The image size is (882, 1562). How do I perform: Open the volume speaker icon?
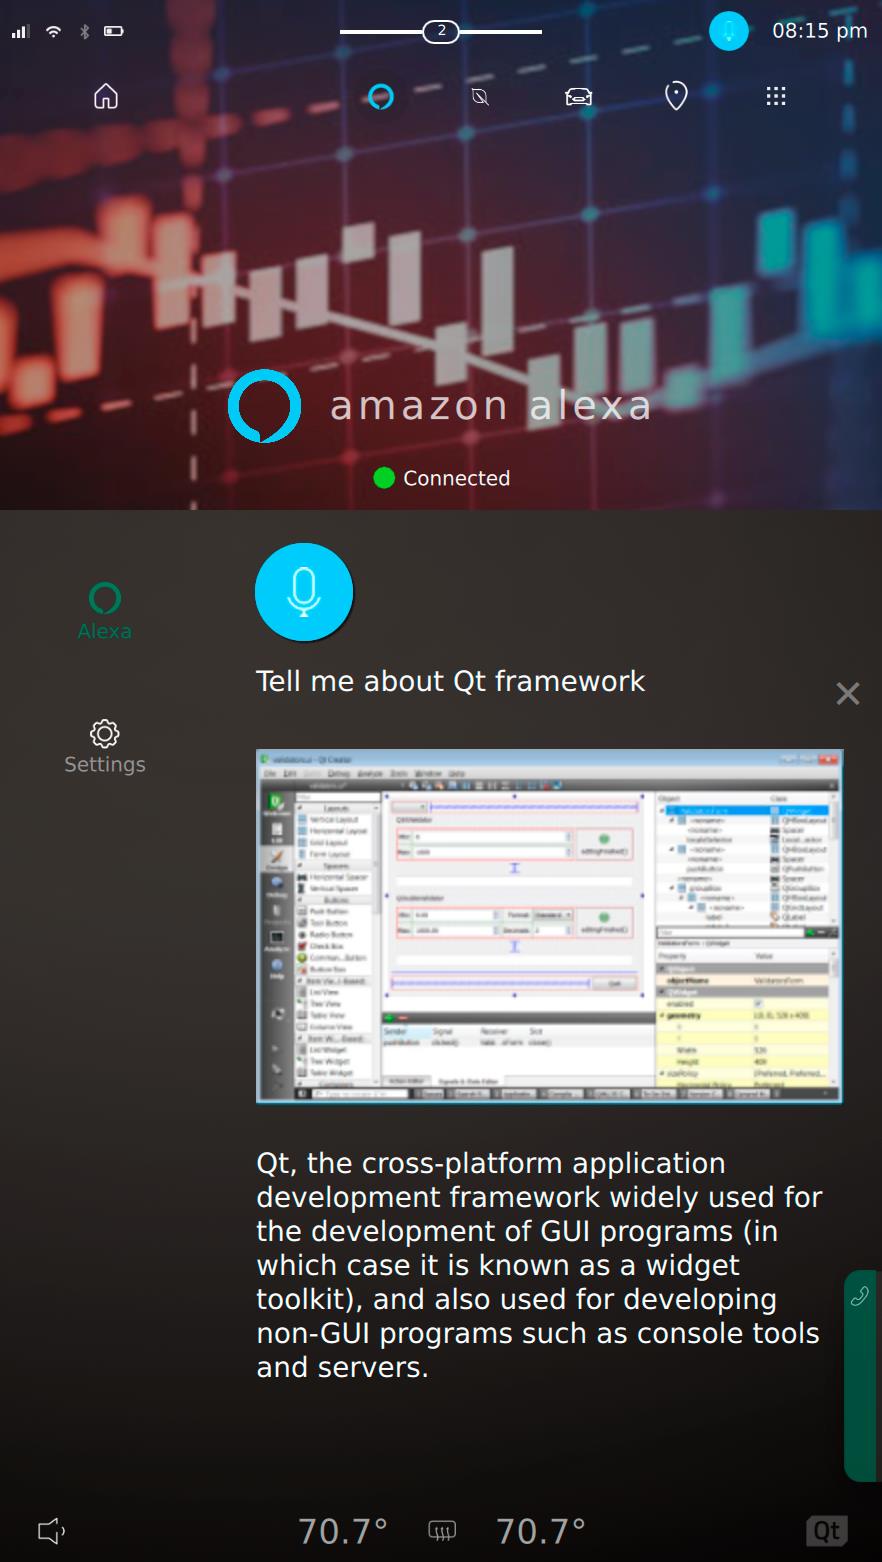[x=52, y=1530]
